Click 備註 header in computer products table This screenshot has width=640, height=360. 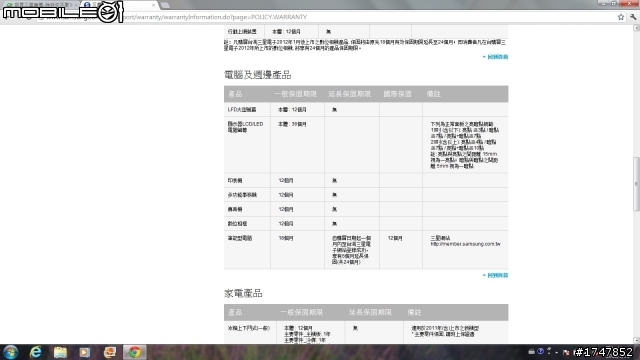(433, 94)
